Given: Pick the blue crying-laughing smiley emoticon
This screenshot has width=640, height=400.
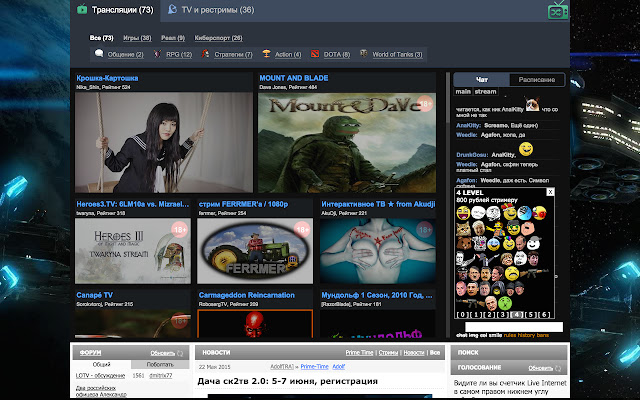Looking at the screenshot, I should pos(493,244).
